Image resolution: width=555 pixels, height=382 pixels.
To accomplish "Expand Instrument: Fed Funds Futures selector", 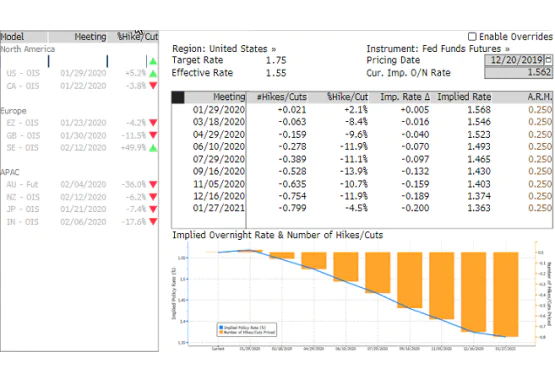I will tap(438, 49).
